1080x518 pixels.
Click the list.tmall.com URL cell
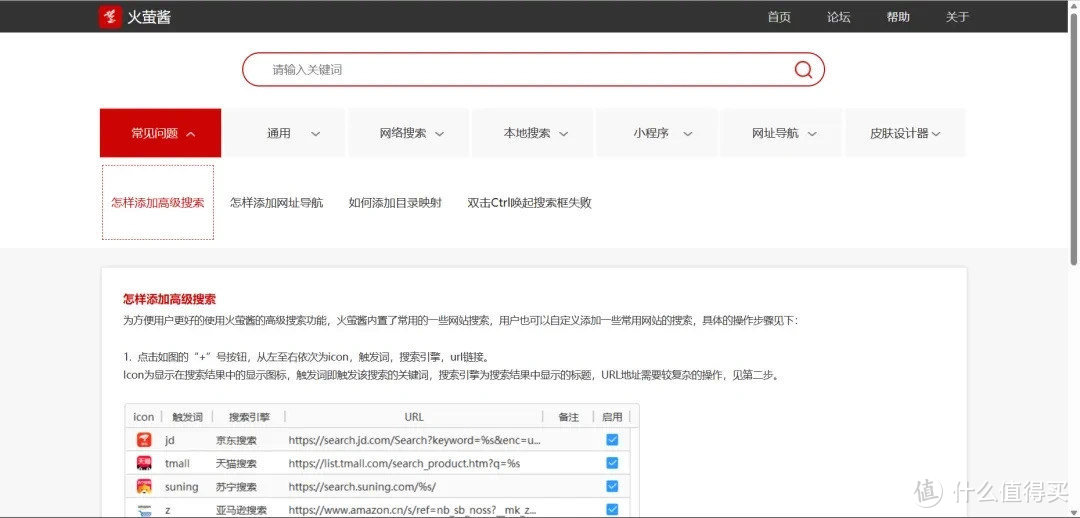coord(404,464)
